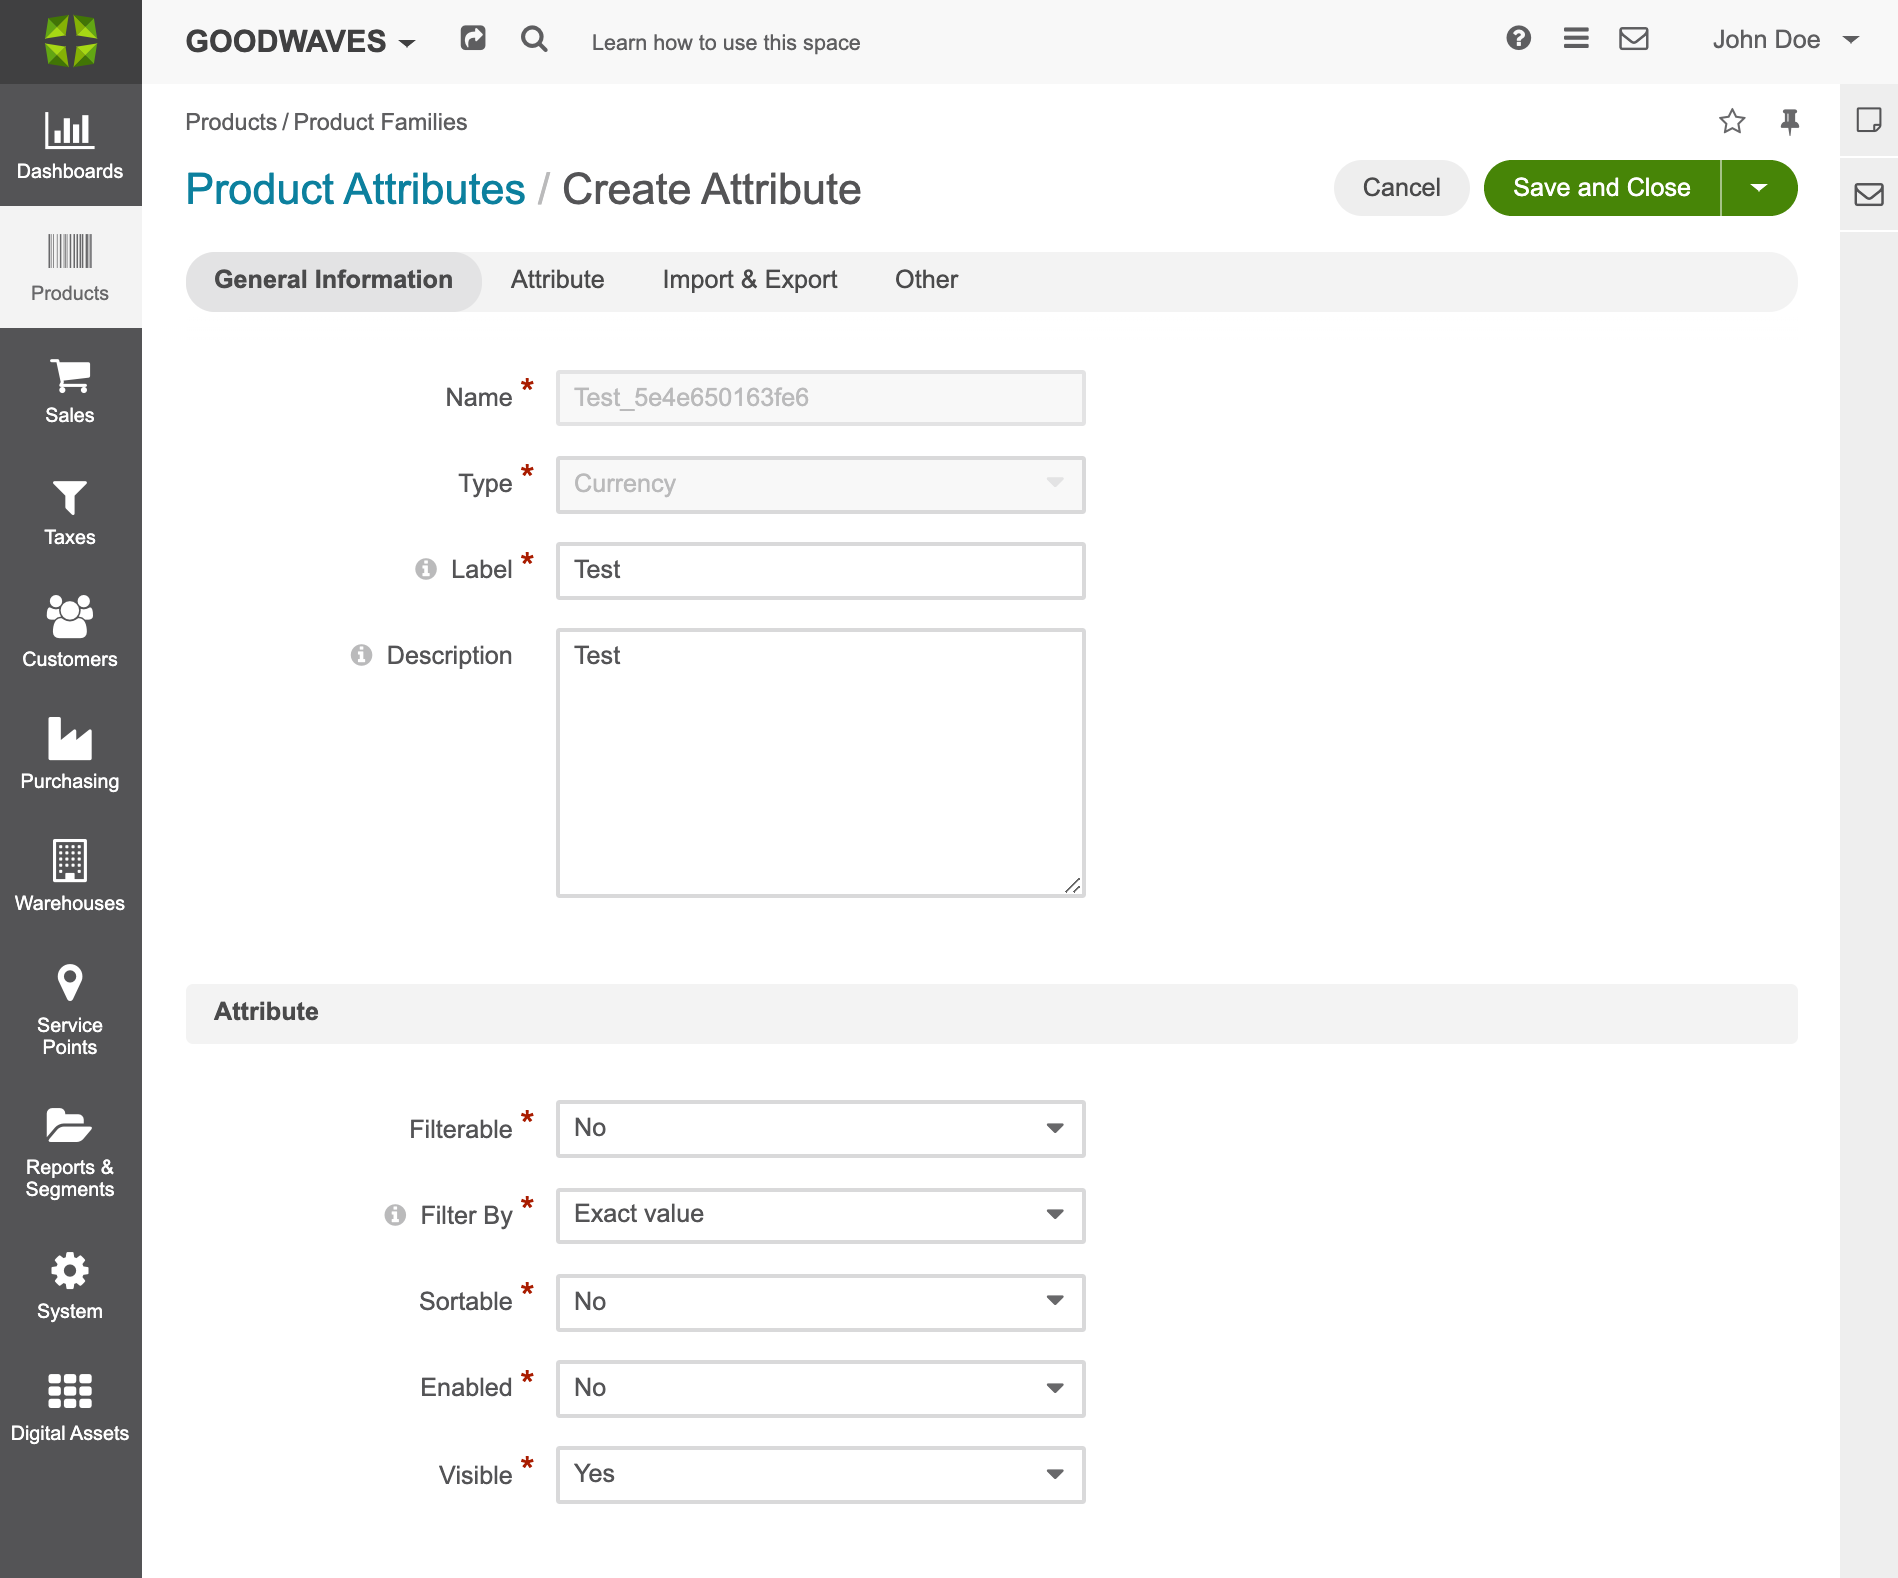Open the Products sidebar section
The height and width of the screenshot is (1578, 1898).
point(70,267)
